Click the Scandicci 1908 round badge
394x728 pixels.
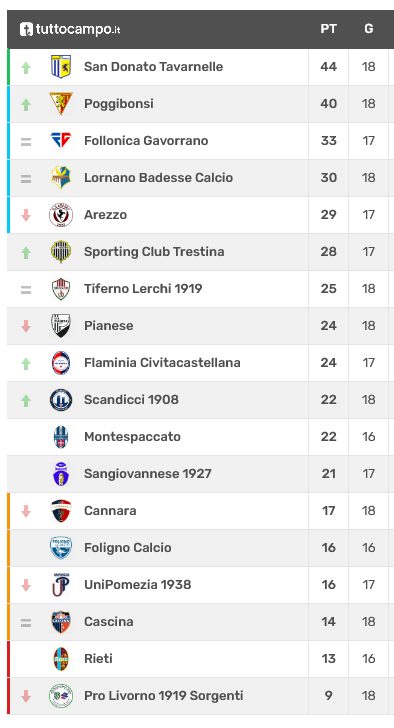point(61,400)
